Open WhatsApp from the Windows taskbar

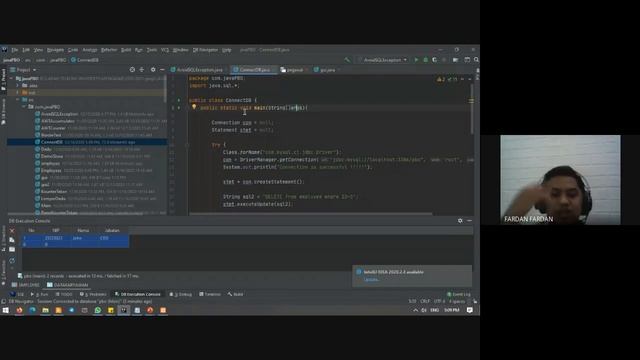coord(98,310)
